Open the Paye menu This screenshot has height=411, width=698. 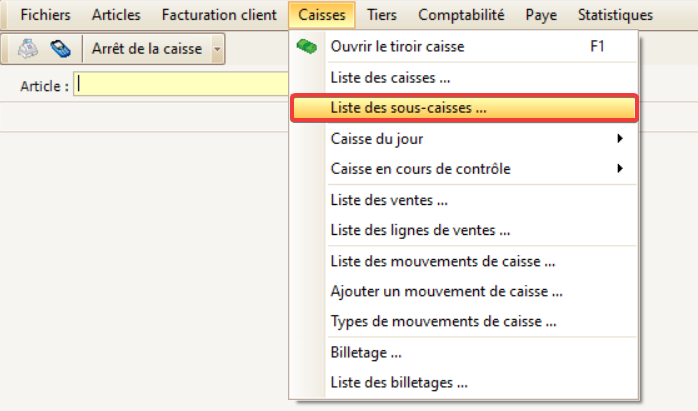(541, 15)
